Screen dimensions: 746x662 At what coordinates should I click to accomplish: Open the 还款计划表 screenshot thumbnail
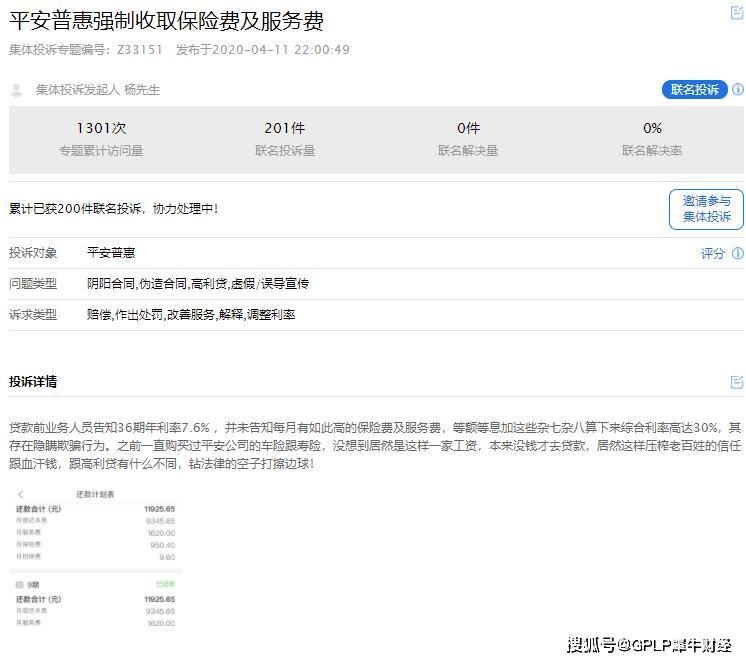[96, 557]
